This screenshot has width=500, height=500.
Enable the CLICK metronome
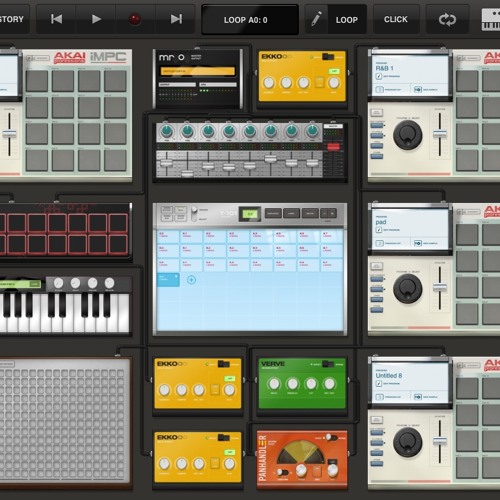[396, 19]
